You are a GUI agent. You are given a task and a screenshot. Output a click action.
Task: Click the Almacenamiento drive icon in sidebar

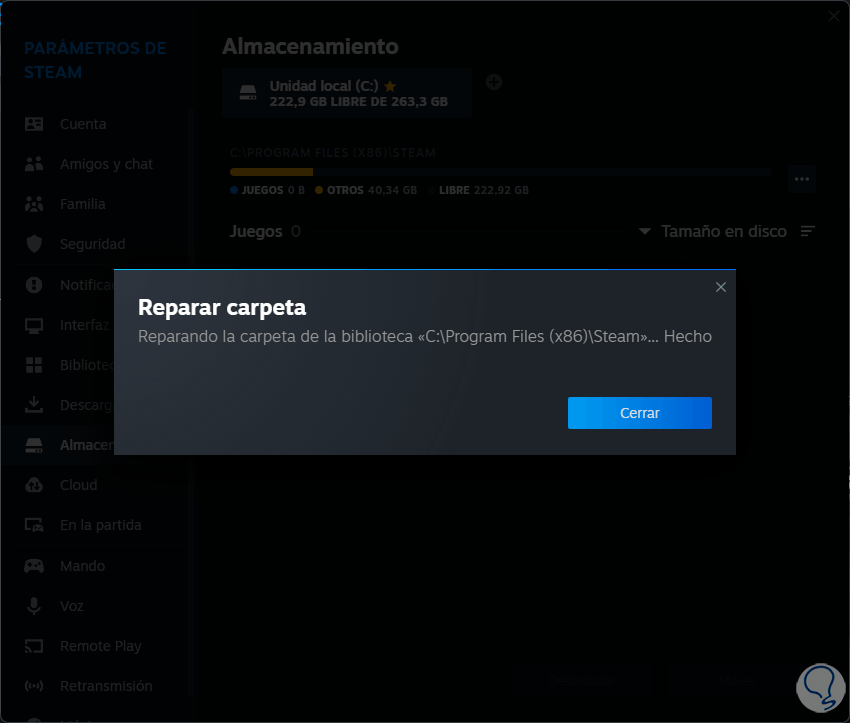pyautogui.click(x=34, y=446)
